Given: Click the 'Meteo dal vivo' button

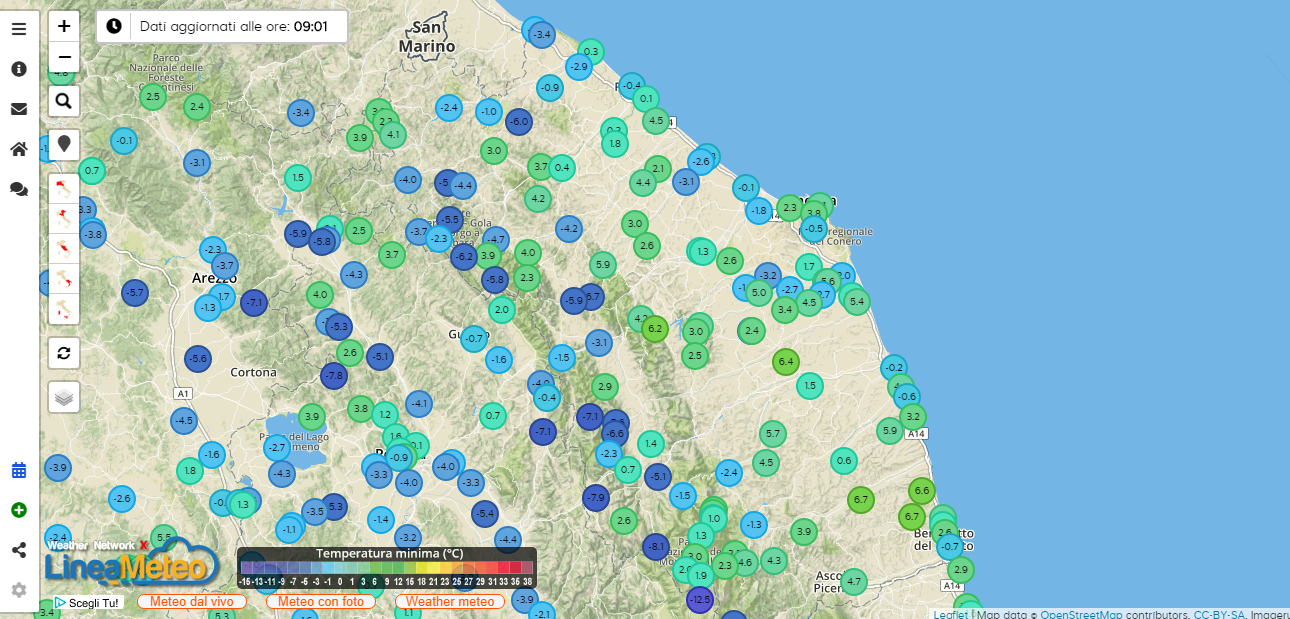Looking at the screenshot, I should pyautogui.click(x=192, y=601).
